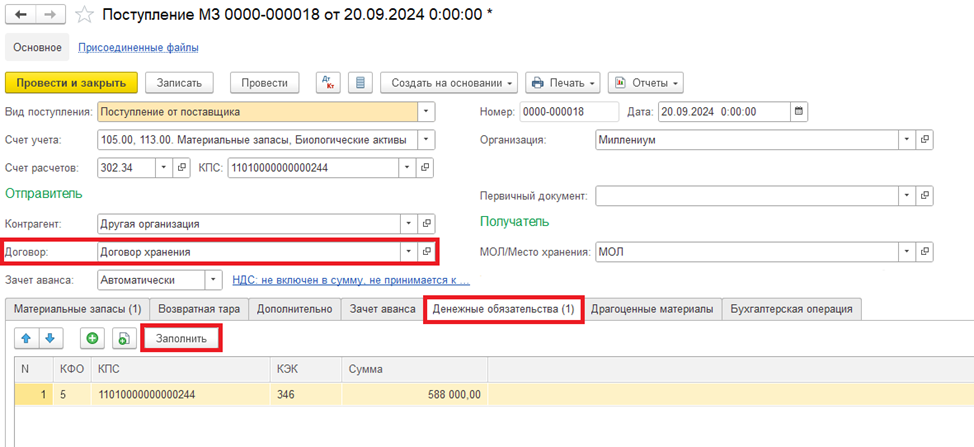
Task: Open the document journal list icon
Action: (360, 83)
